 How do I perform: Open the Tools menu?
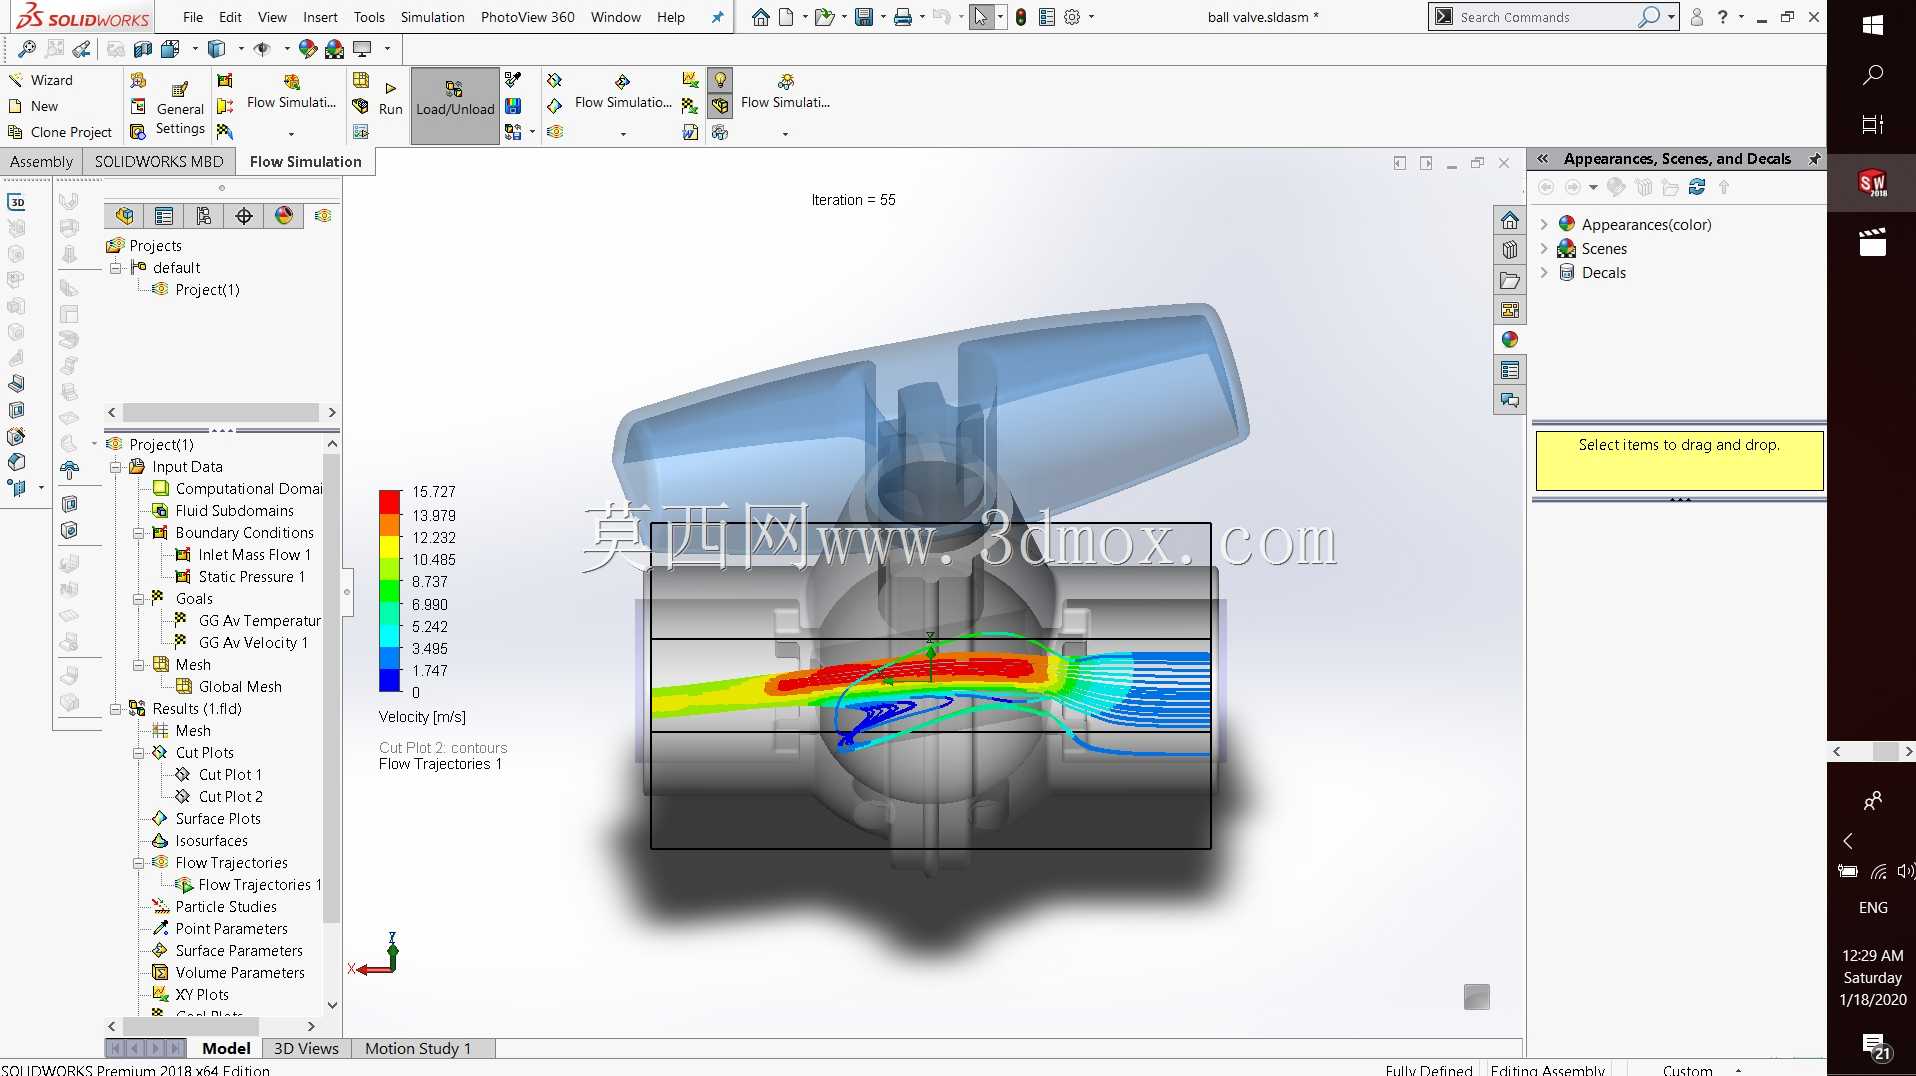pos(369,17)
